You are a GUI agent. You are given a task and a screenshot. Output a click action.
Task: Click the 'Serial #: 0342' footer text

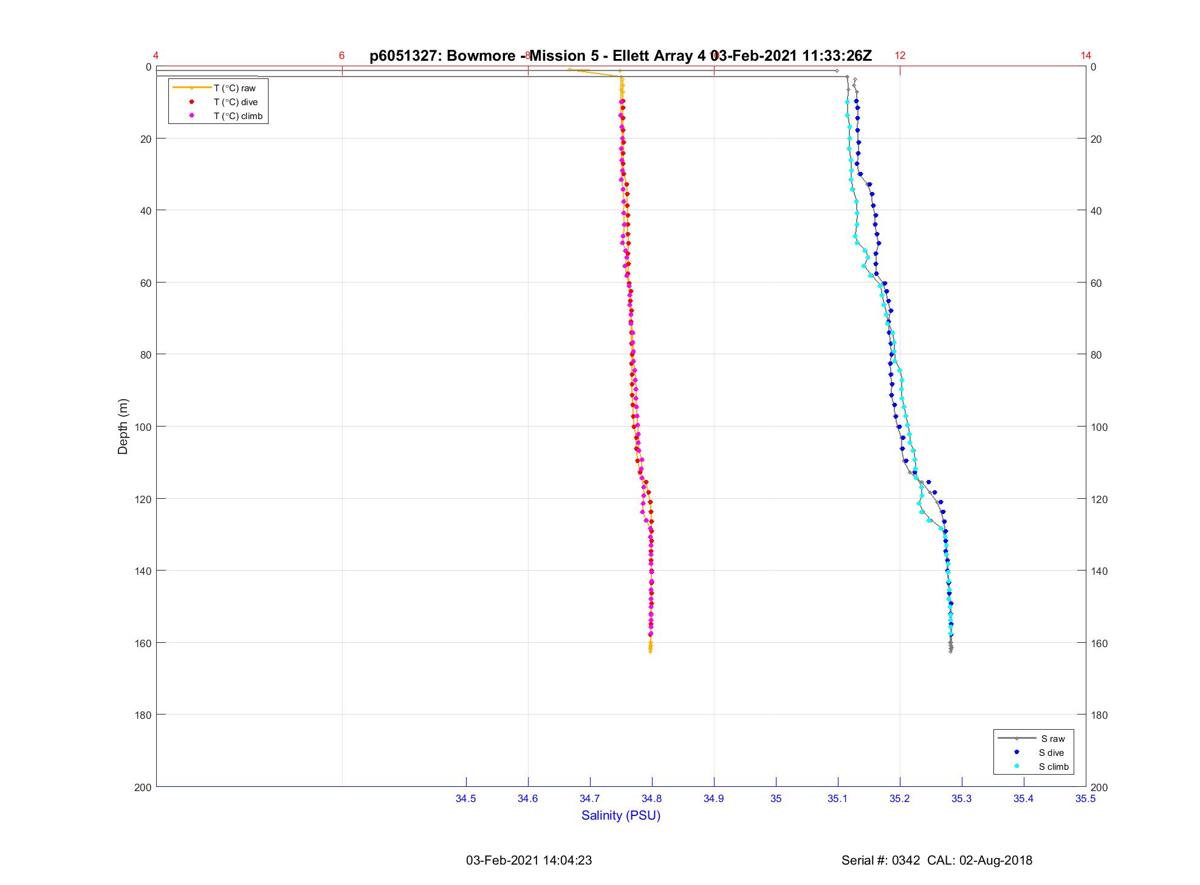883,860
